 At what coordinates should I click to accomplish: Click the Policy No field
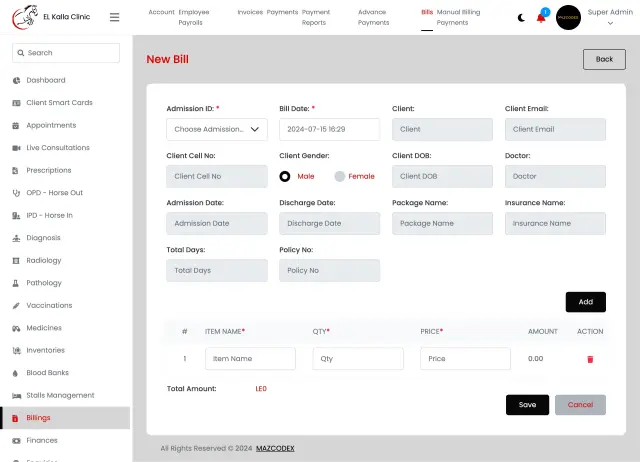pos(329,271)
